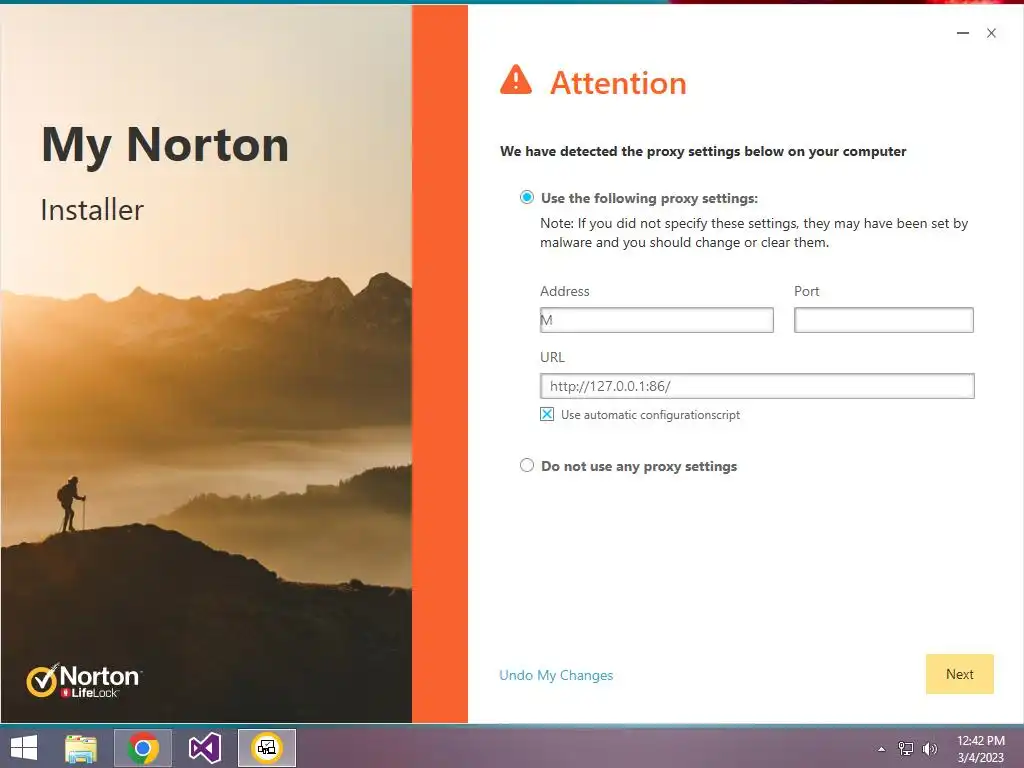This screenshot has width=1024, height=768.
Task: Minimize the Norton installer window
Action: point(963,33)
